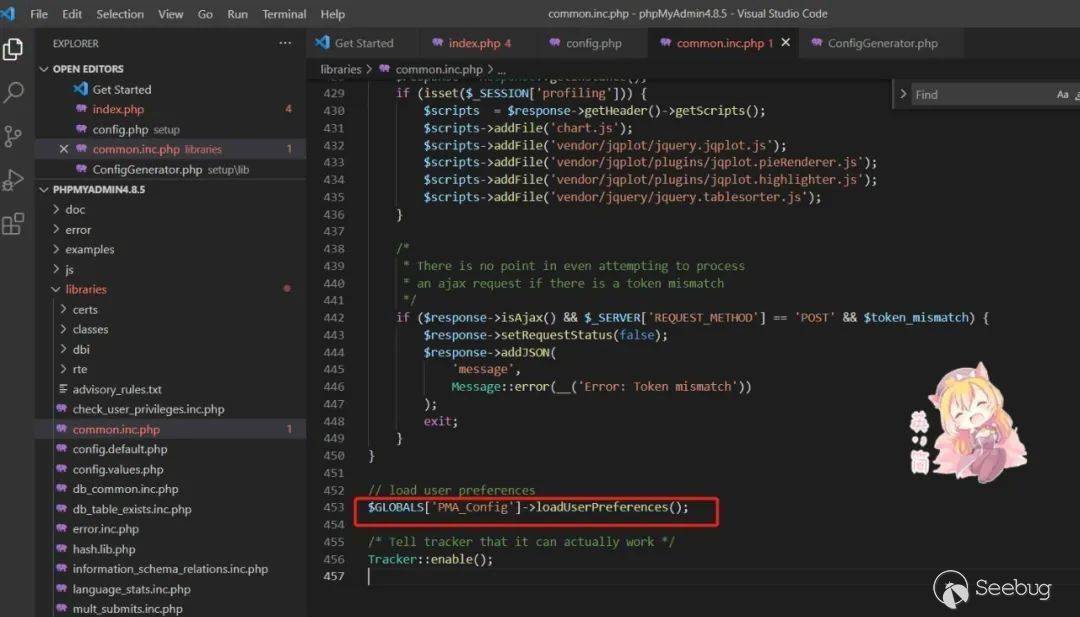Expand the replace field in Find widget

click(903, 94)
